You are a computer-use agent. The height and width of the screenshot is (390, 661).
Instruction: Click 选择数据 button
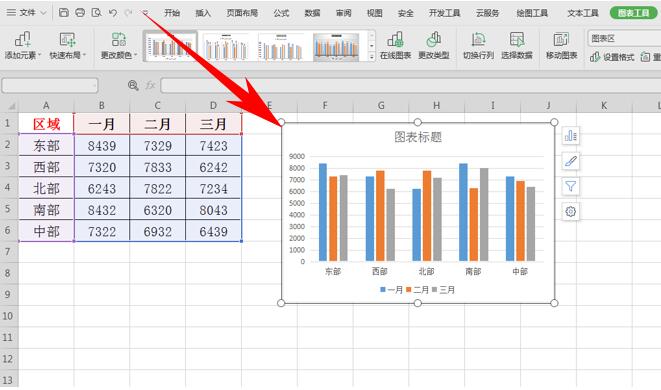click(517, 46)
